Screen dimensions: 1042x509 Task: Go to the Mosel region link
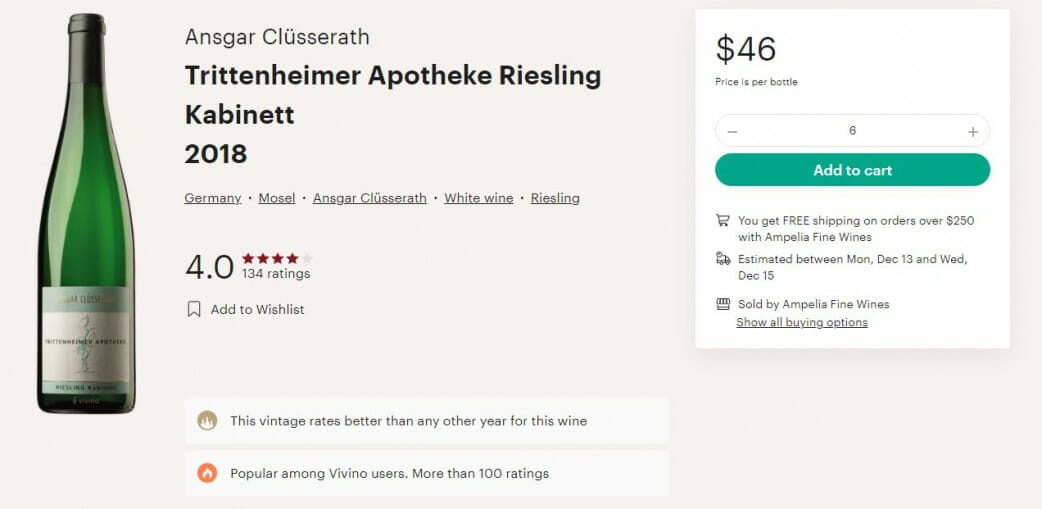pos(277,198)
